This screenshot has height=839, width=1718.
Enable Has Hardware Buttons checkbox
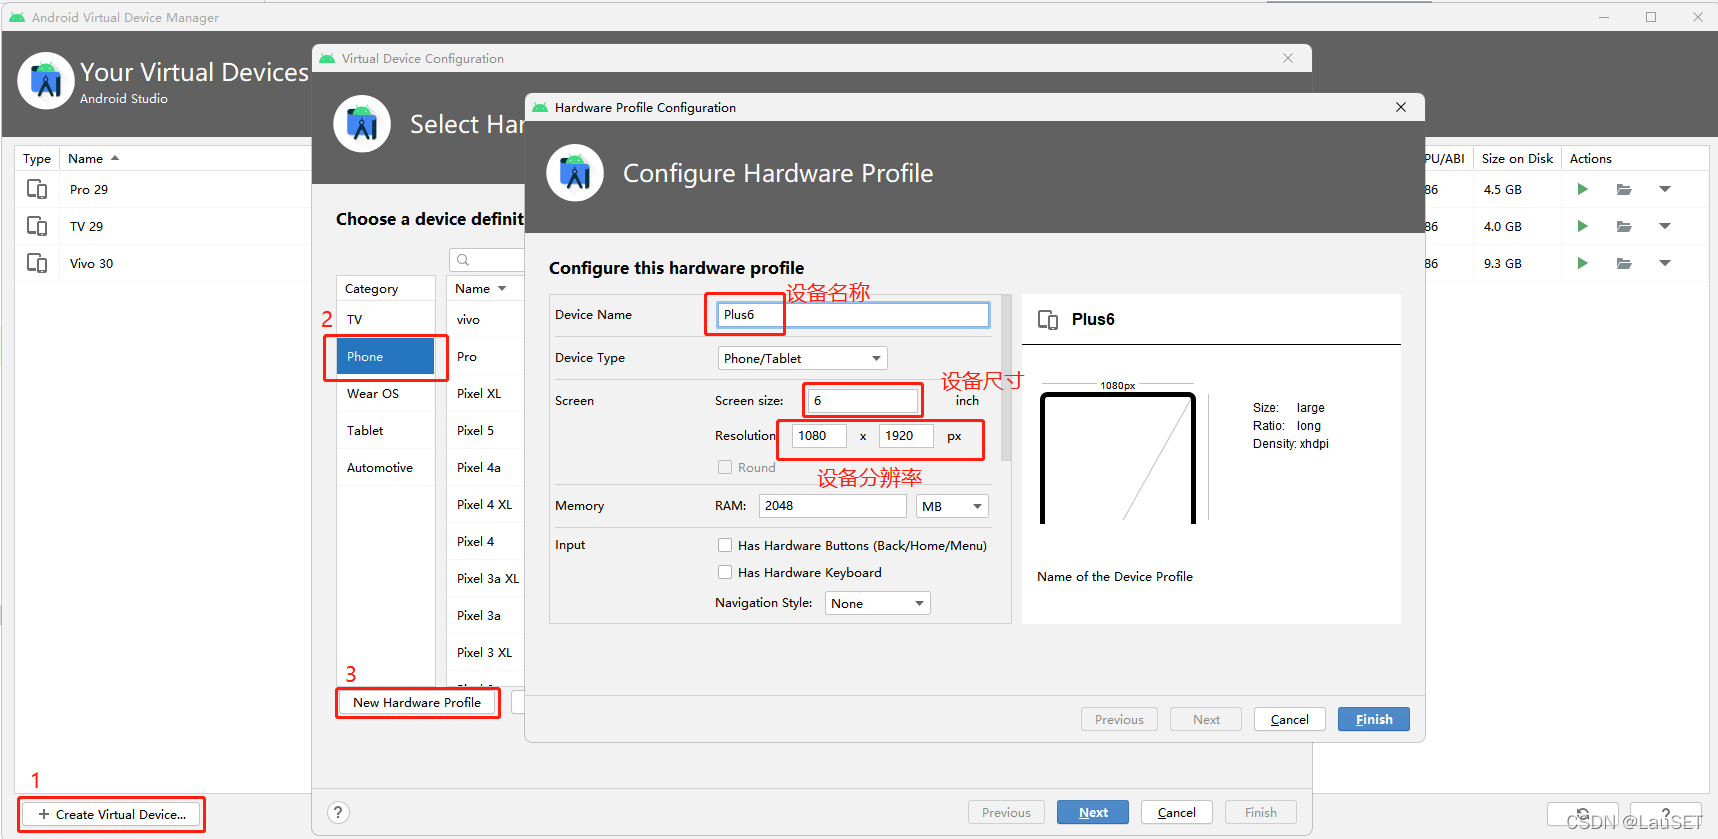tap(725, 545)
